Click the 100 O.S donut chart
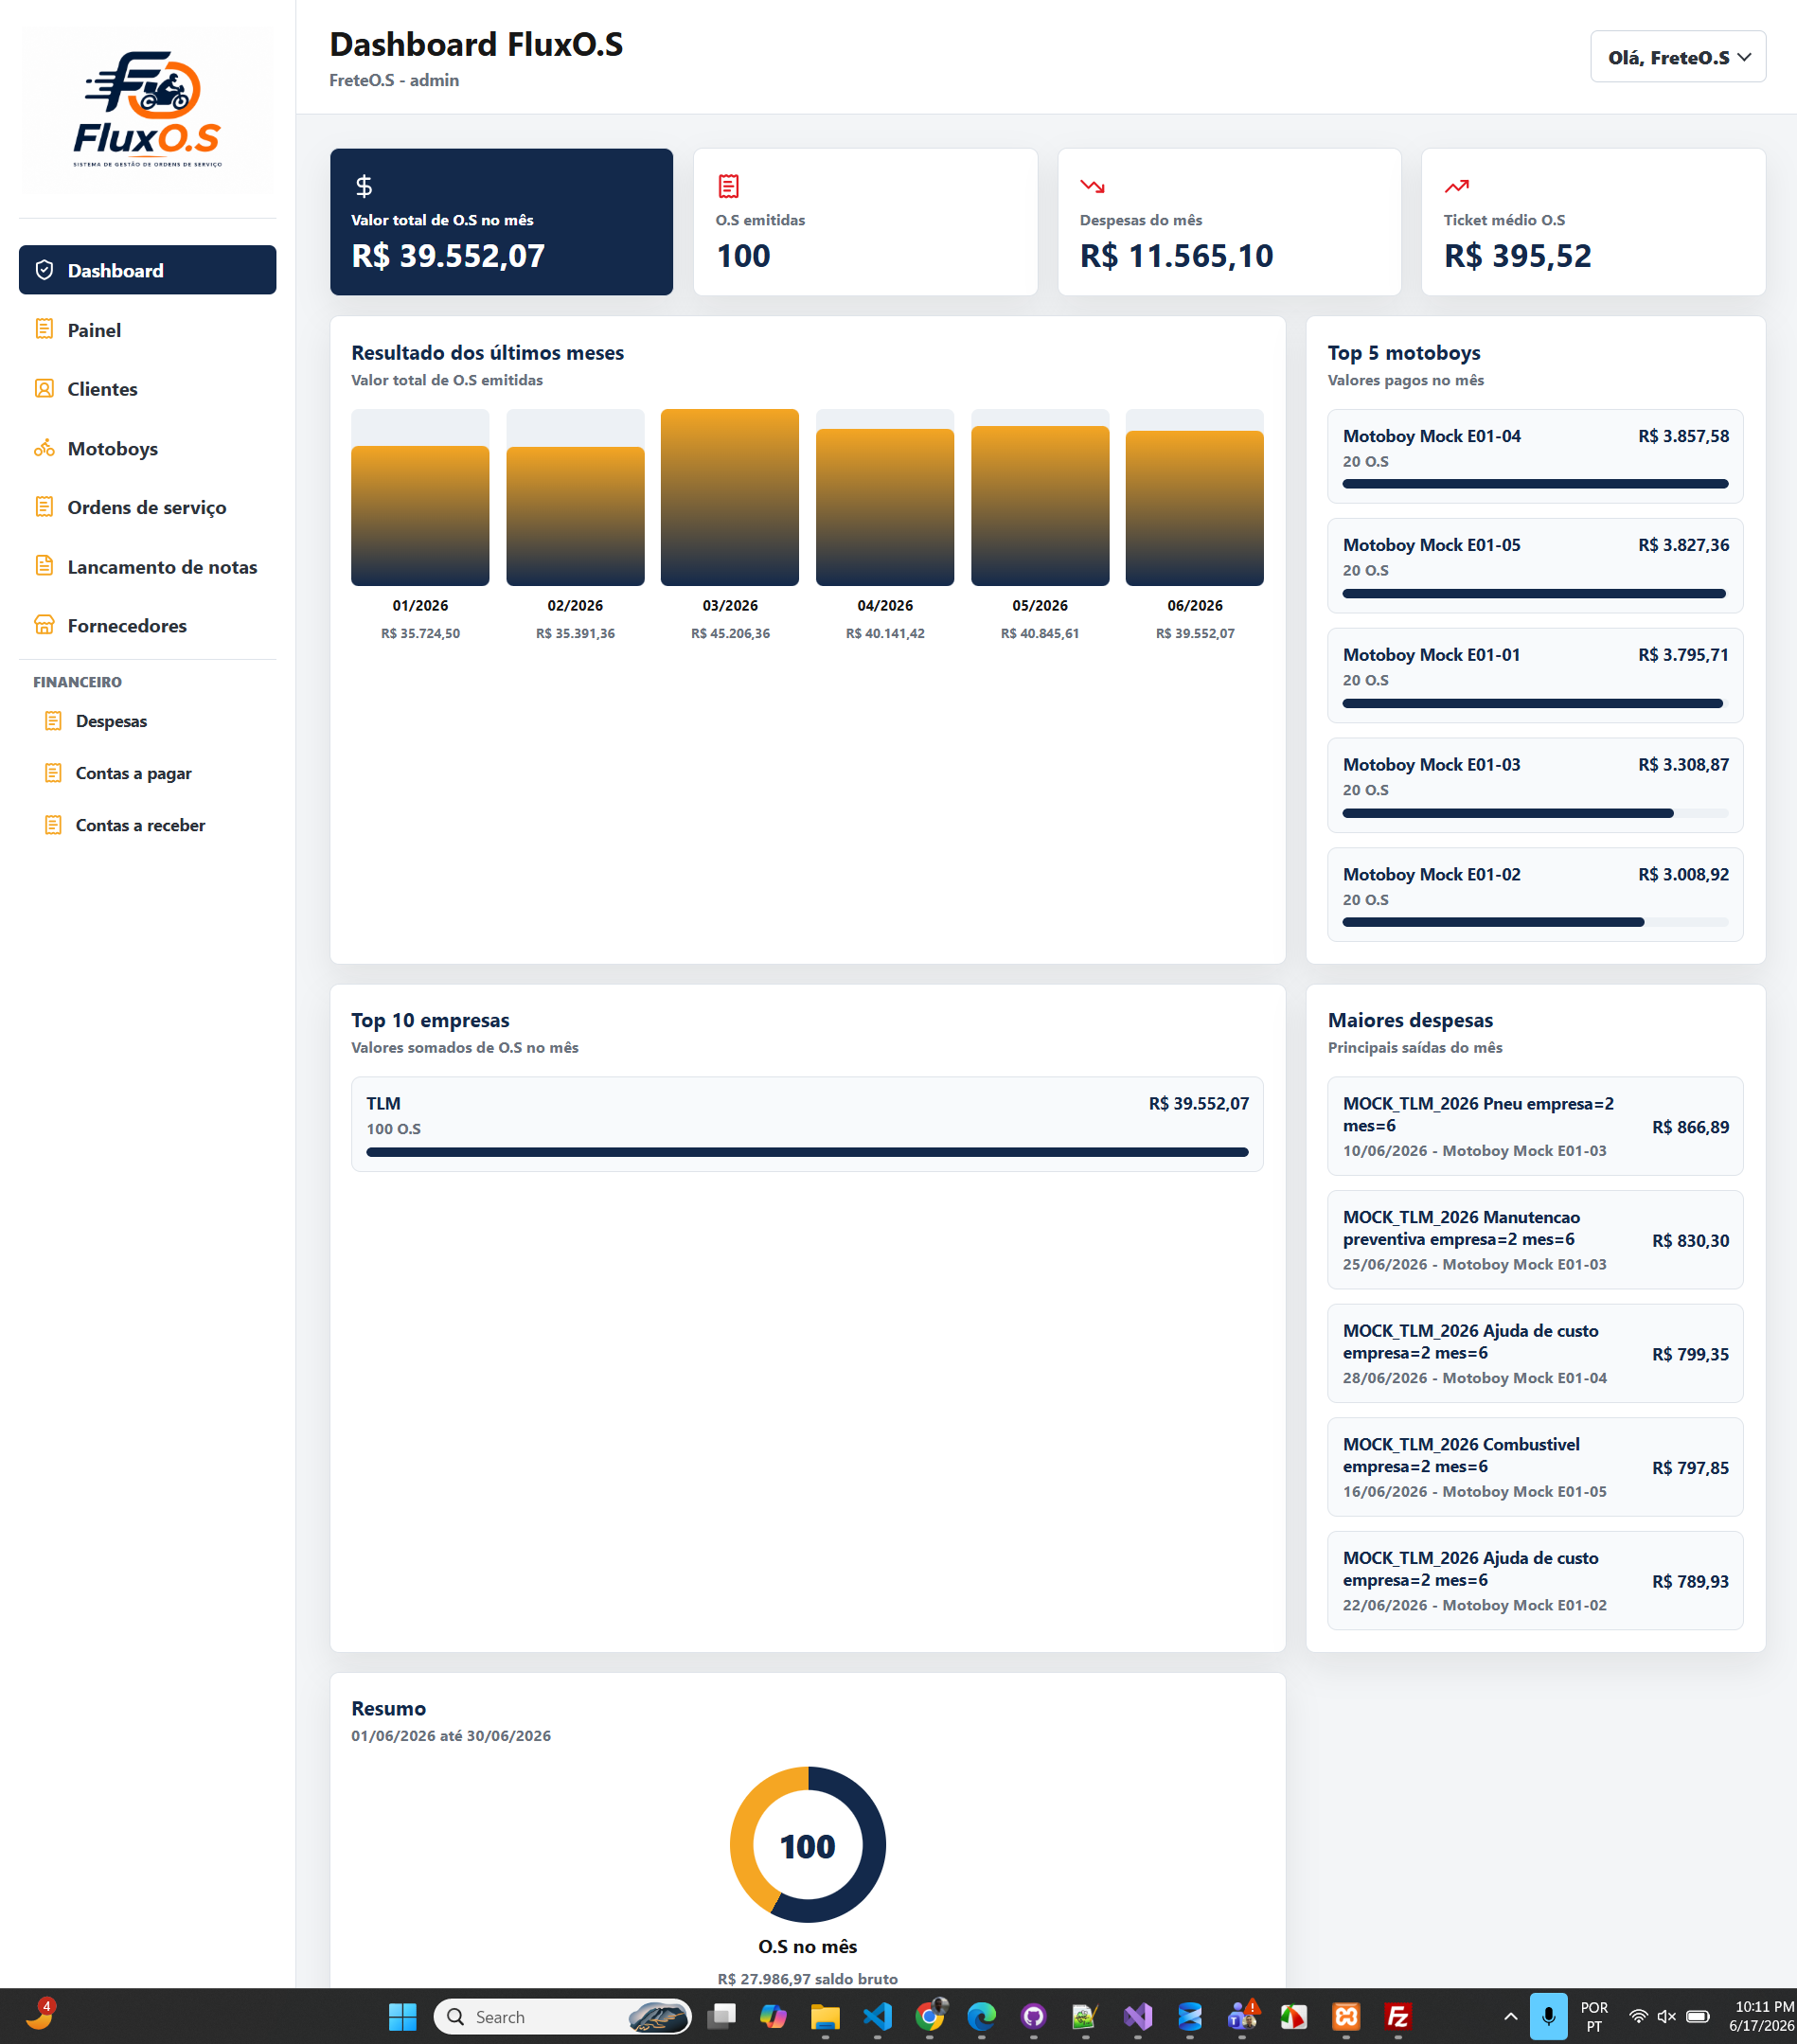Screen dimensions: 1797x2044 click(x=807, y=1844)
